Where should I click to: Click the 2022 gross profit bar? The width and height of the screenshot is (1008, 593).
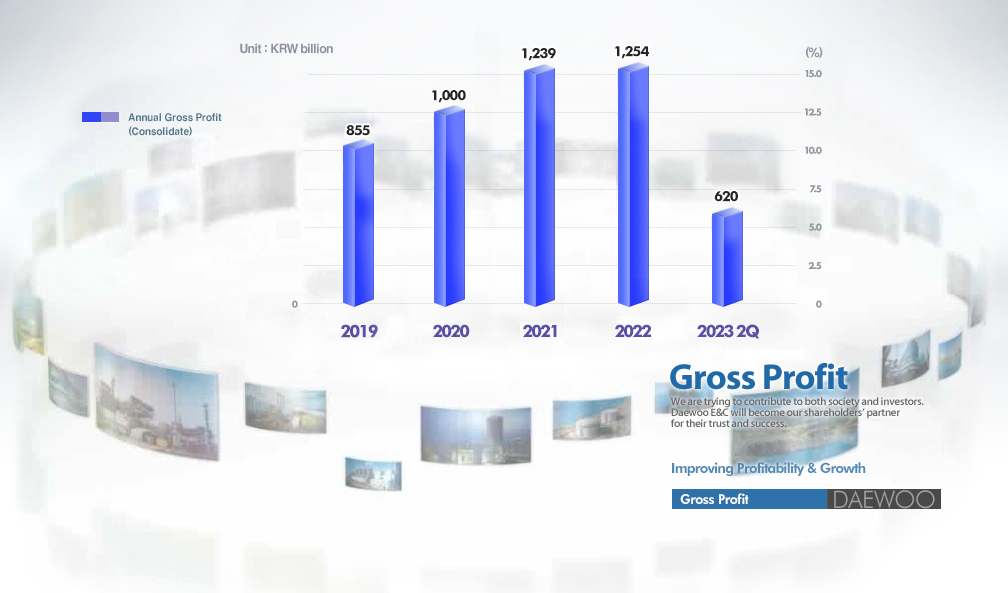(x=633, y=184)
